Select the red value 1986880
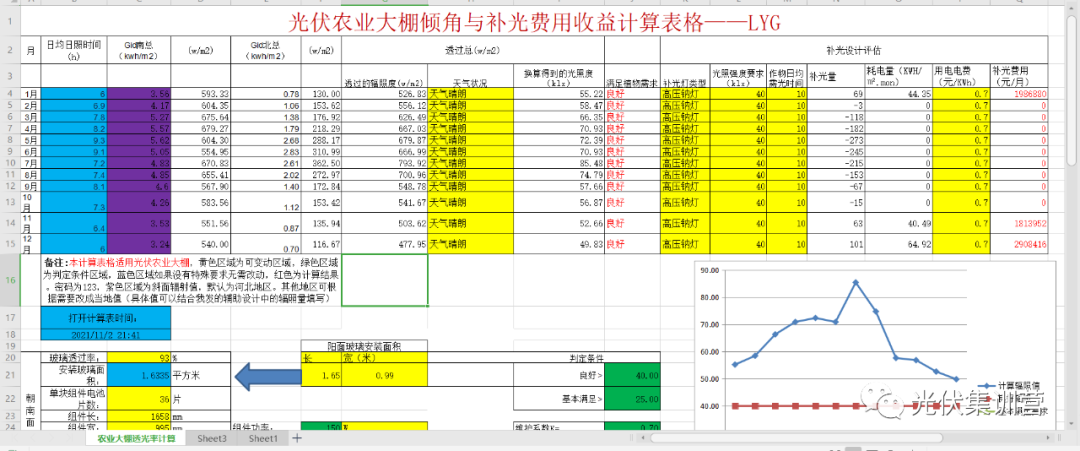The height and width of the screenshot is (451, 1080). coord(1019,94)
